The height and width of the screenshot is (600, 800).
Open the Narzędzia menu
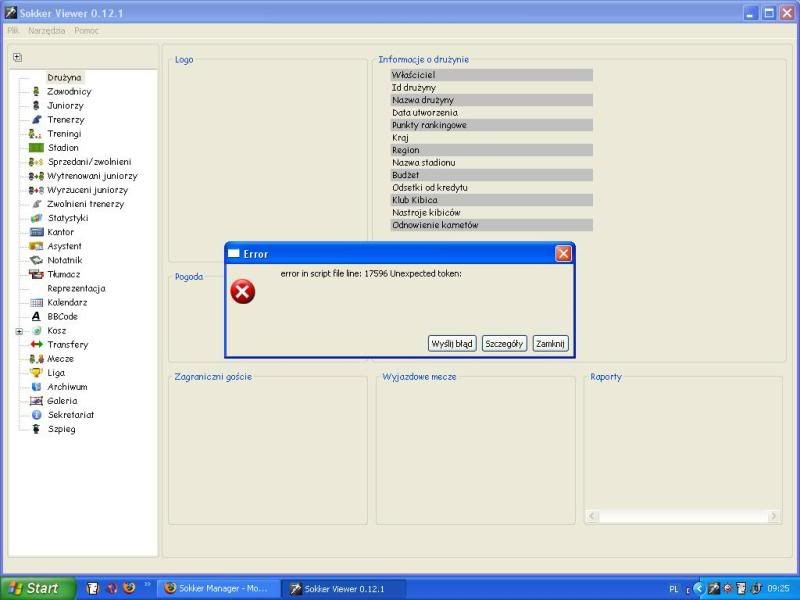46,31
